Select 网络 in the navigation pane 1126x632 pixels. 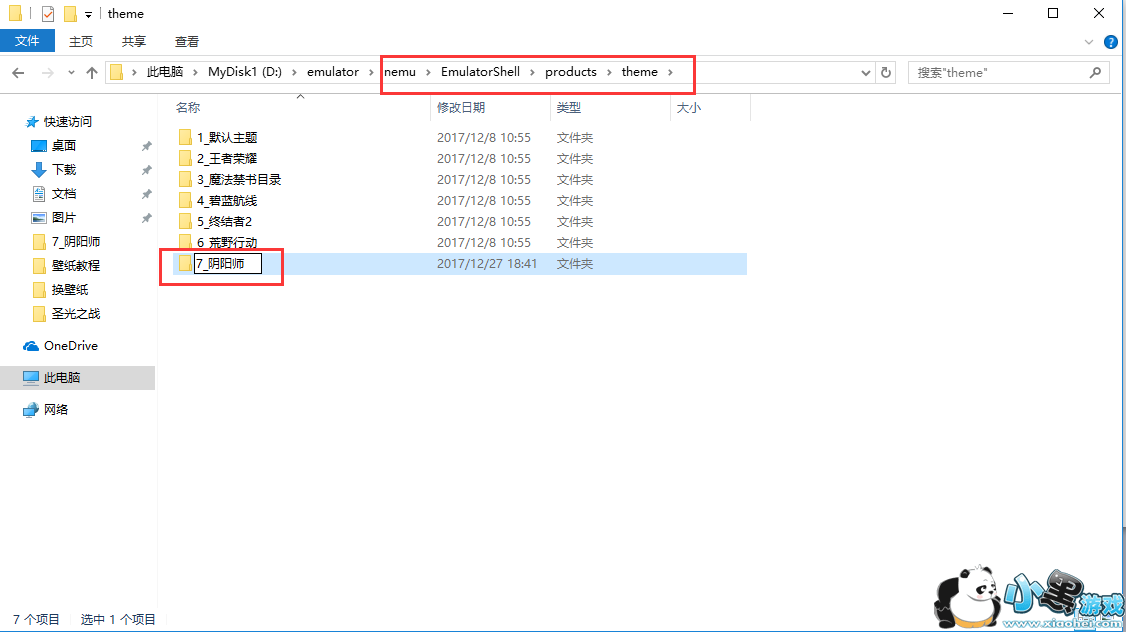55,409
